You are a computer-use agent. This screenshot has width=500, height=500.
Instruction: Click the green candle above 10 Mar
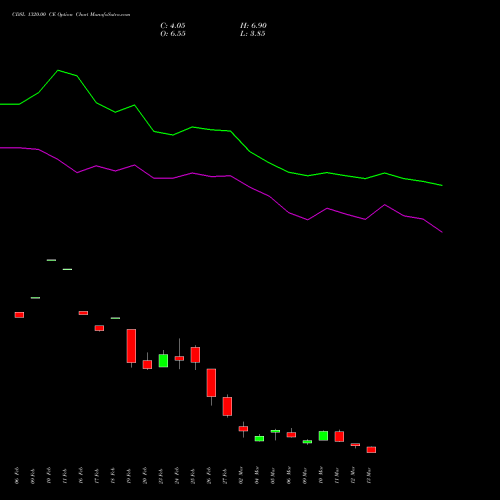click(x=323, y=436)
